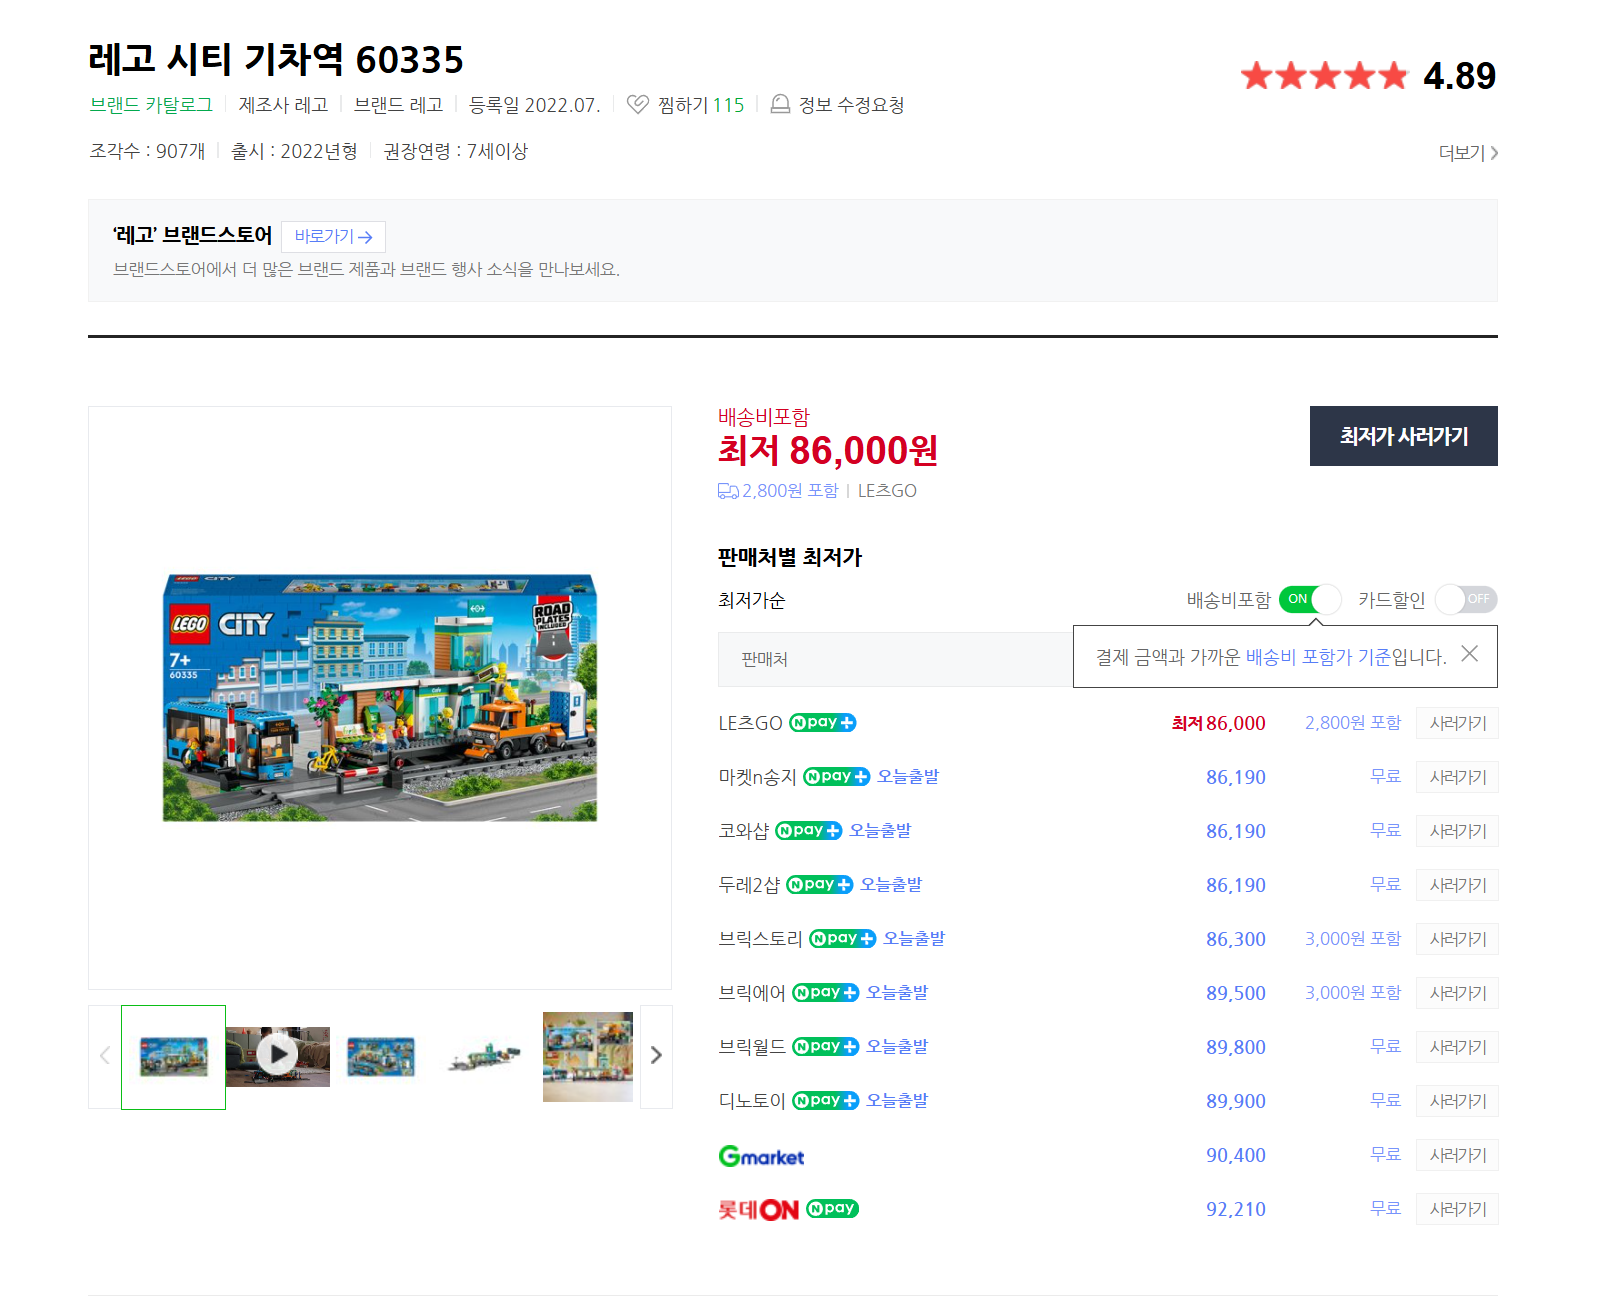This screenshot has height=1297, width=1597.
Task: Click 사러가기 for 브릭스토리
Action: point(1457,939)
